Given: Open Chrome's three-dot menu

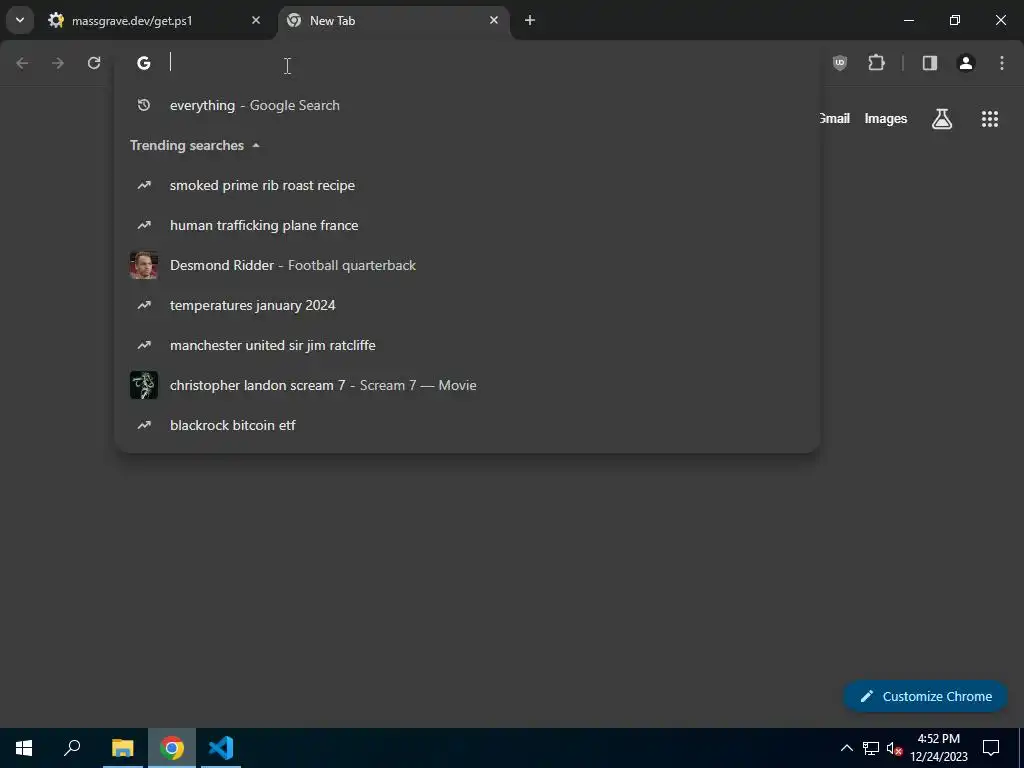Looking at the screenshot, I should [1002, 63].
